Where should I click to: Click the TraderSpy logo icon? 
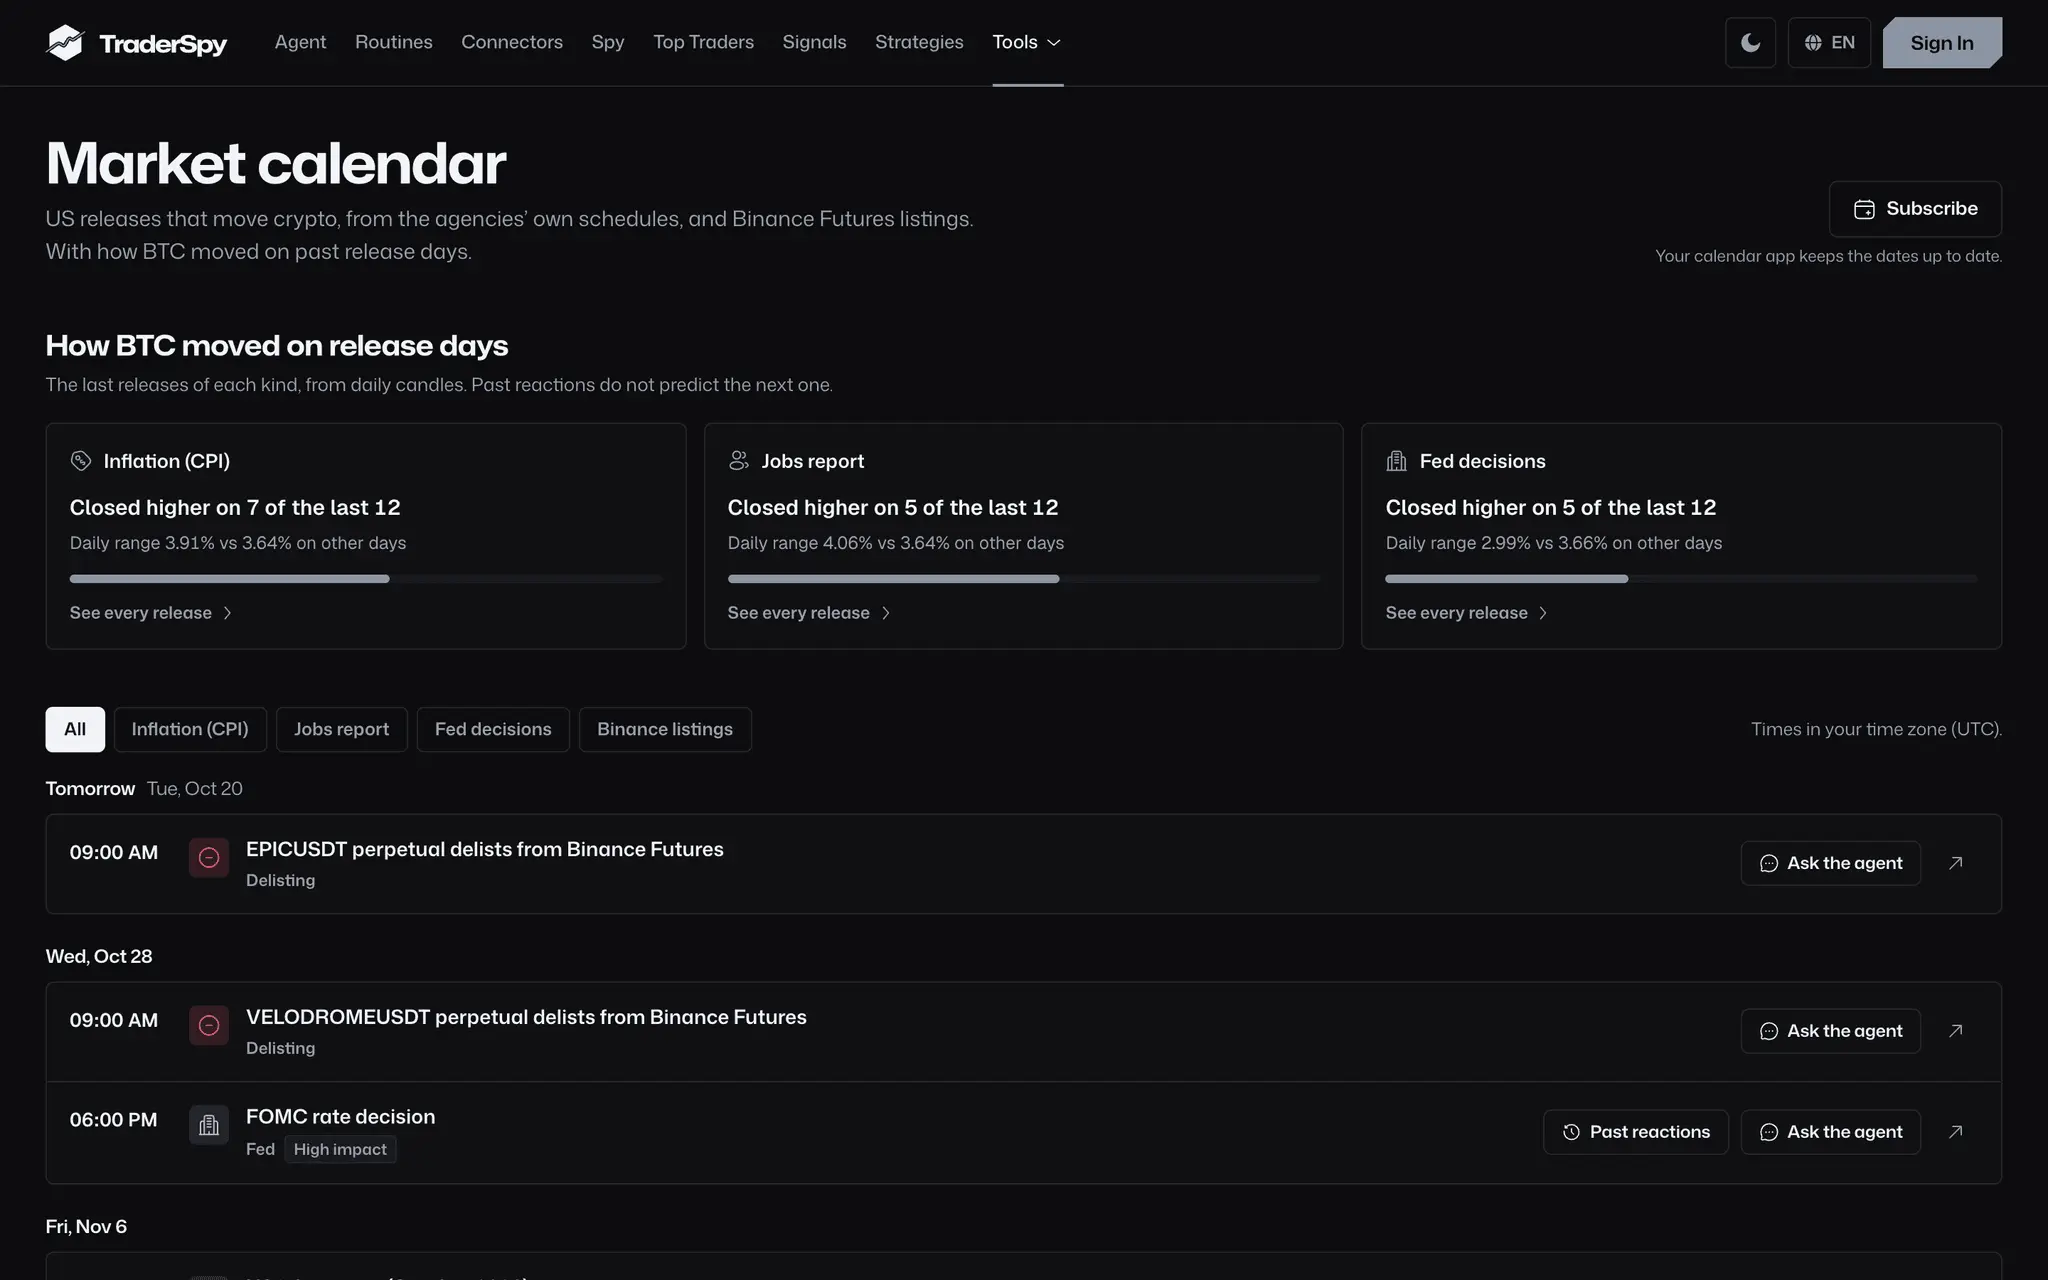65,42
